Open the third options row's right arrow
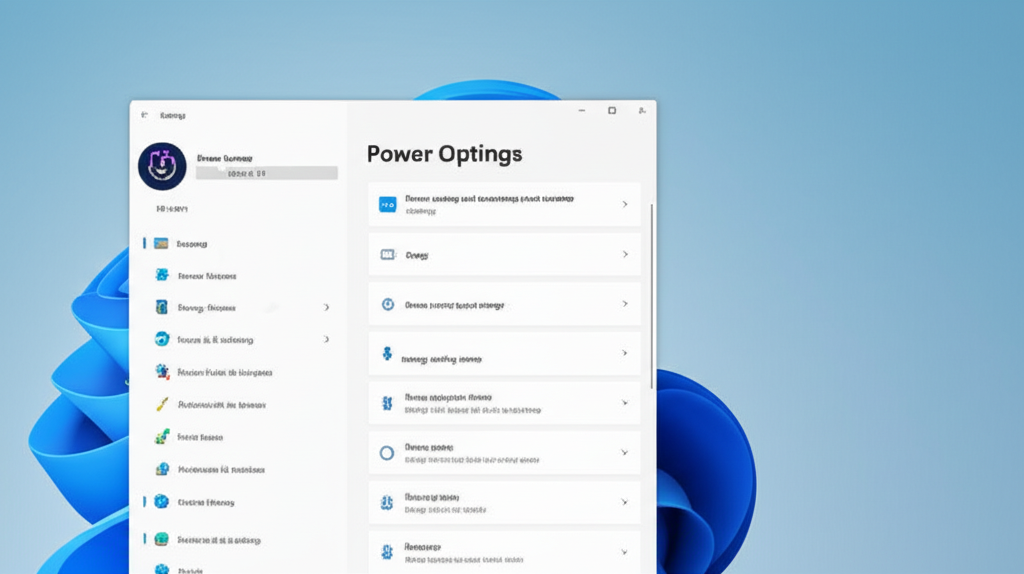1024x574 pixels. click(x=625, y=304)
